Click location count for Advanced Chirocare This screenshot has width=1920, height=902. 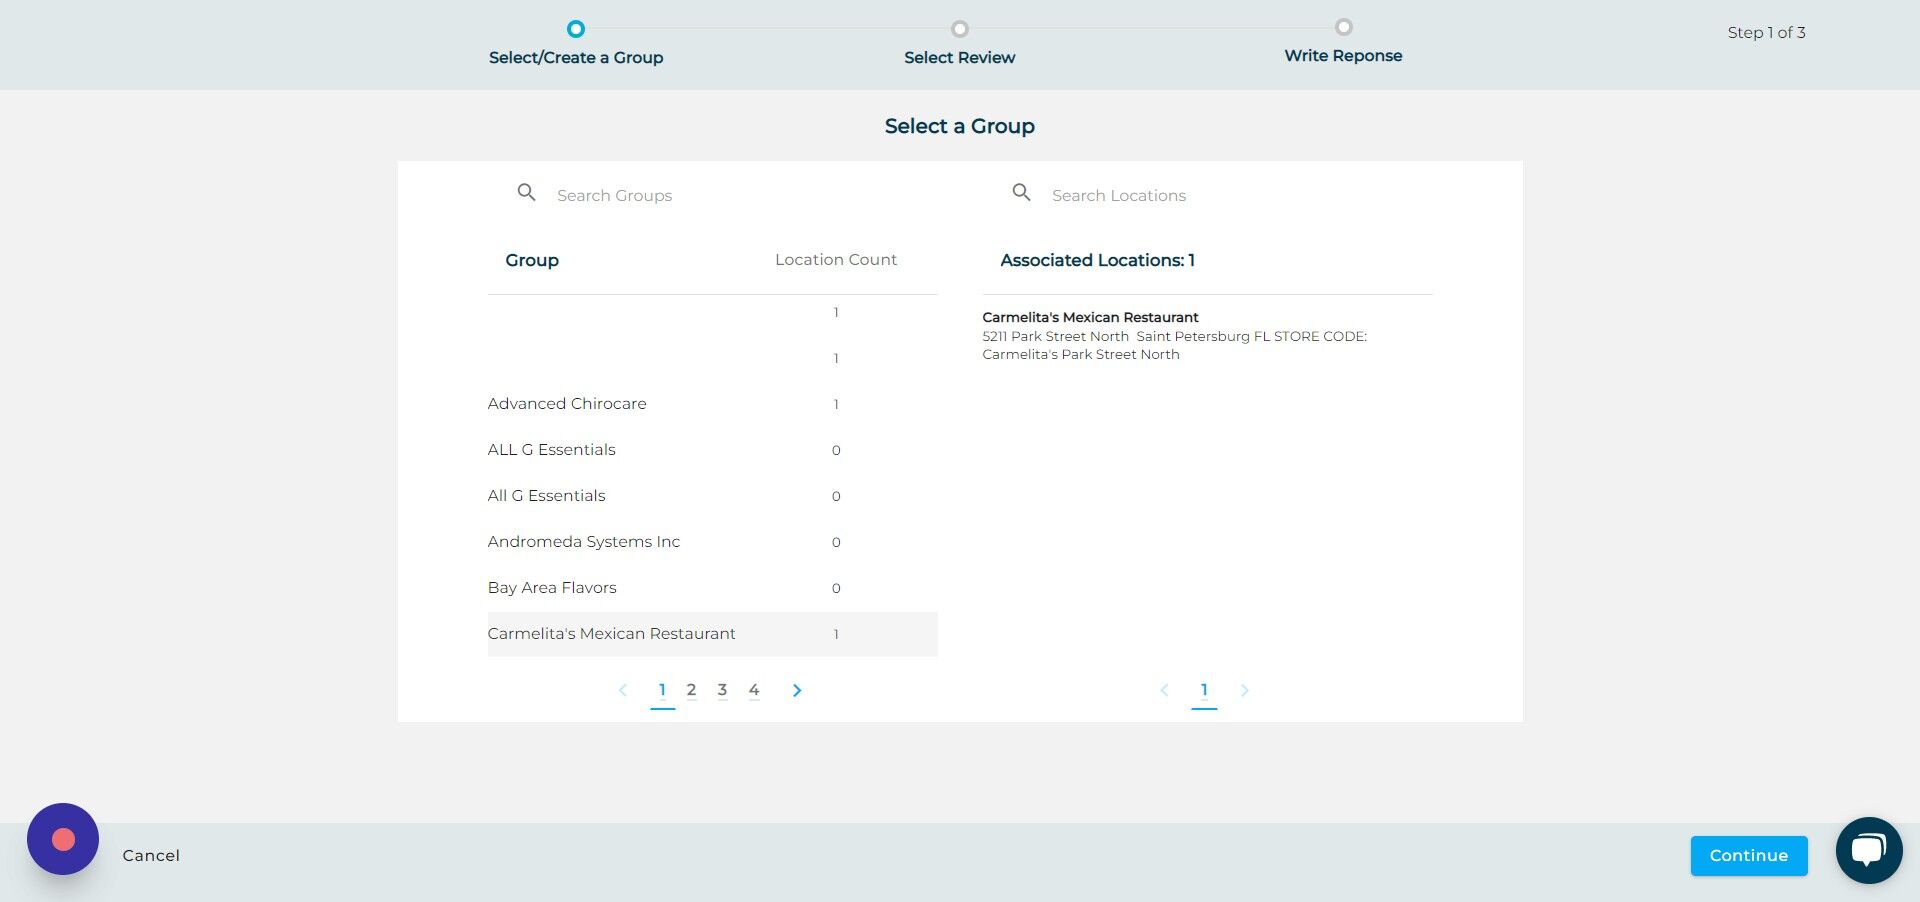[x=836, y=404]
